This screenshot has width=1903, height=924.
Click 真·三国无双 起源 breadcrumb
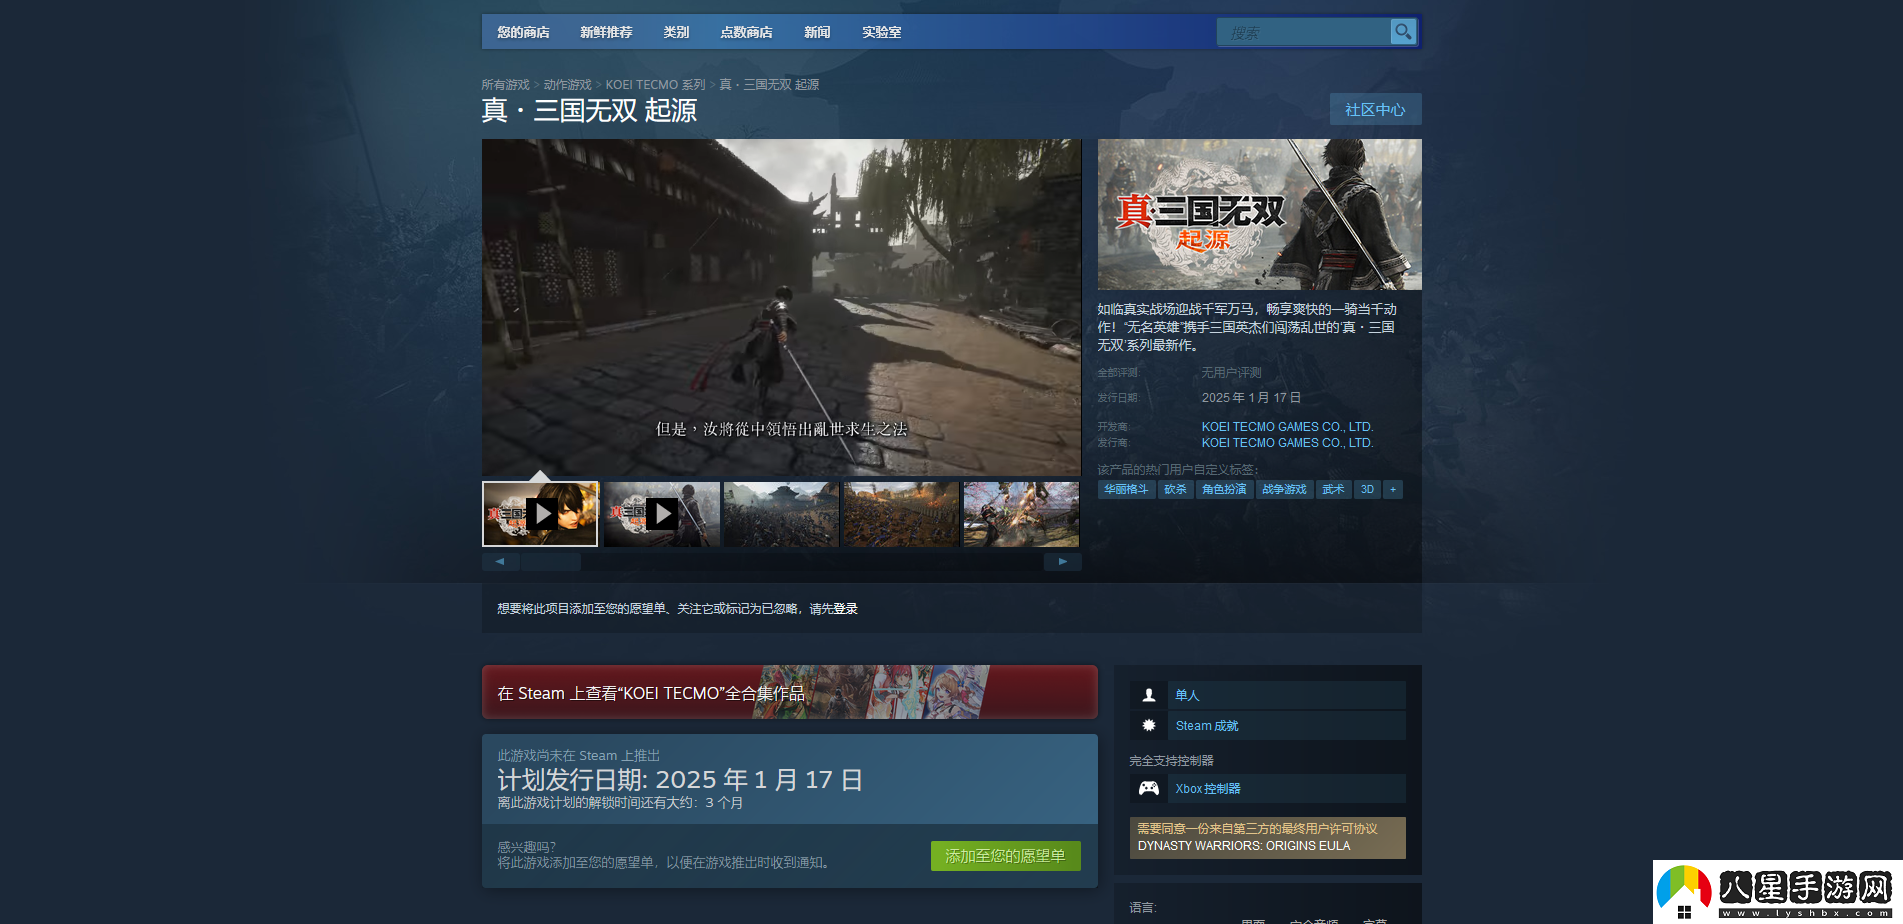(769, 85)
